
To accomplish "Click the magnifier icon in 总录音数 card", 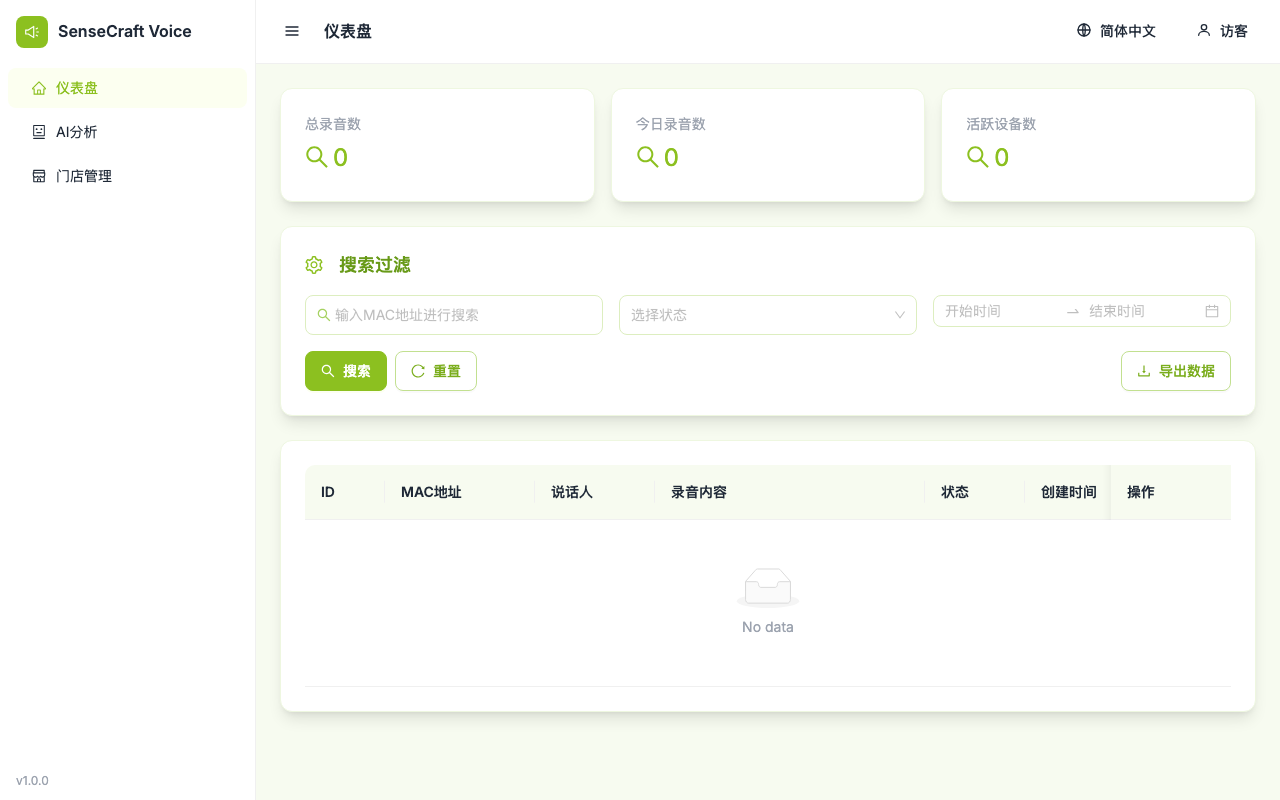I will point(316,157).
